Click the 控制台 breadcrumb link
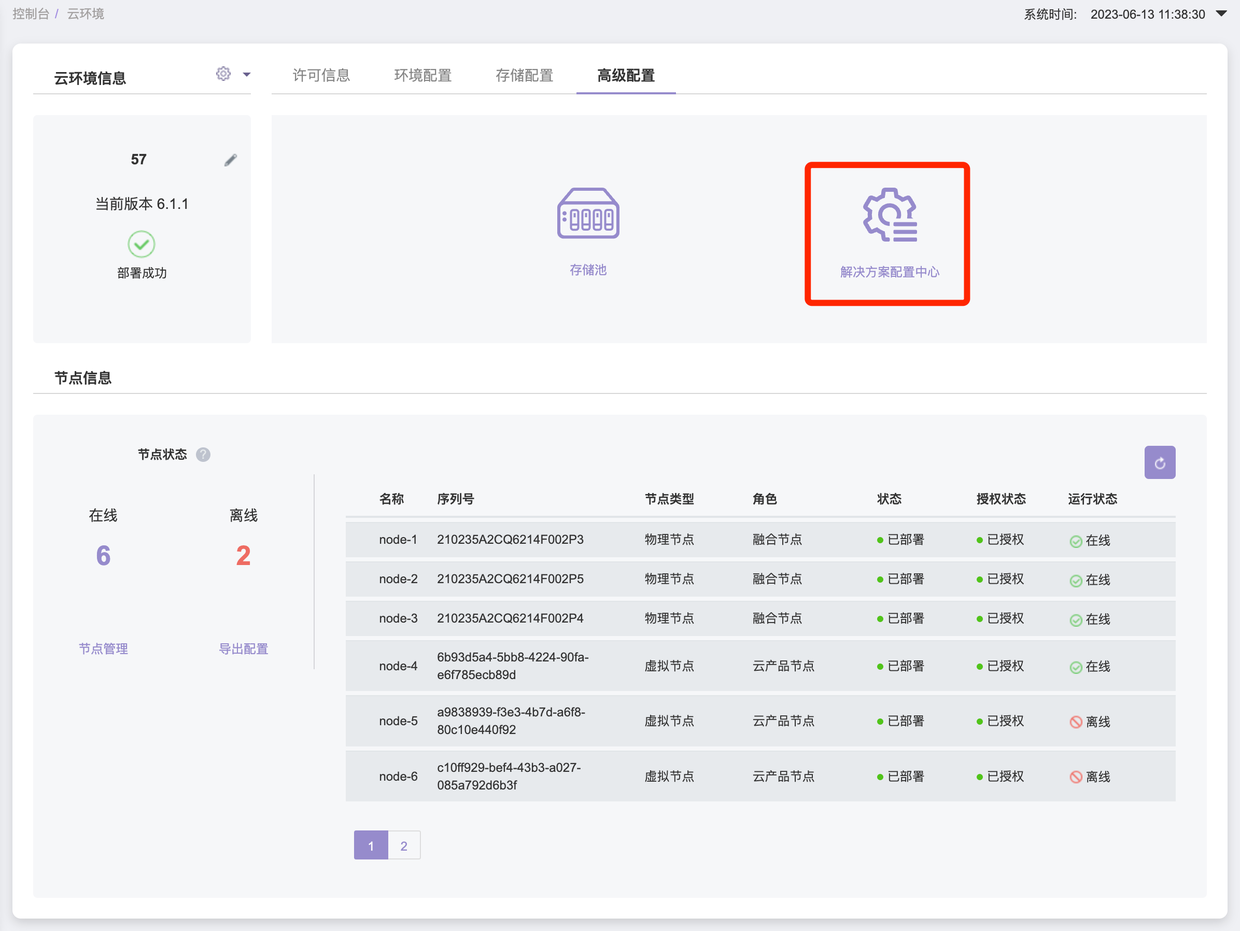This screenshot has width=1240, height=931. [30, 15]
